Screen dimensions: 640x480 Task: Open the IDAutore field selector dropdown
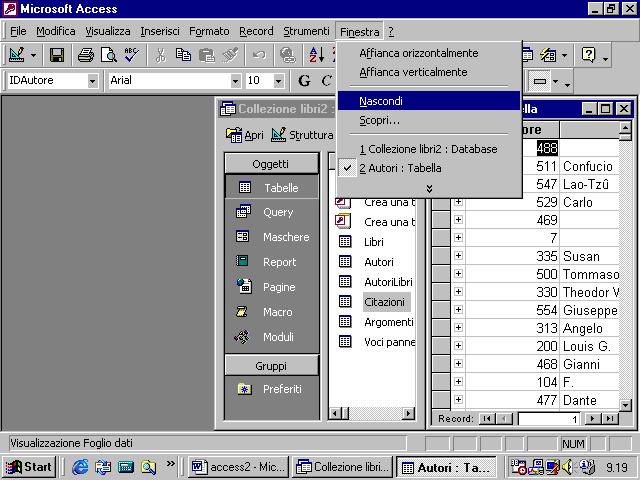pos(93,81)
